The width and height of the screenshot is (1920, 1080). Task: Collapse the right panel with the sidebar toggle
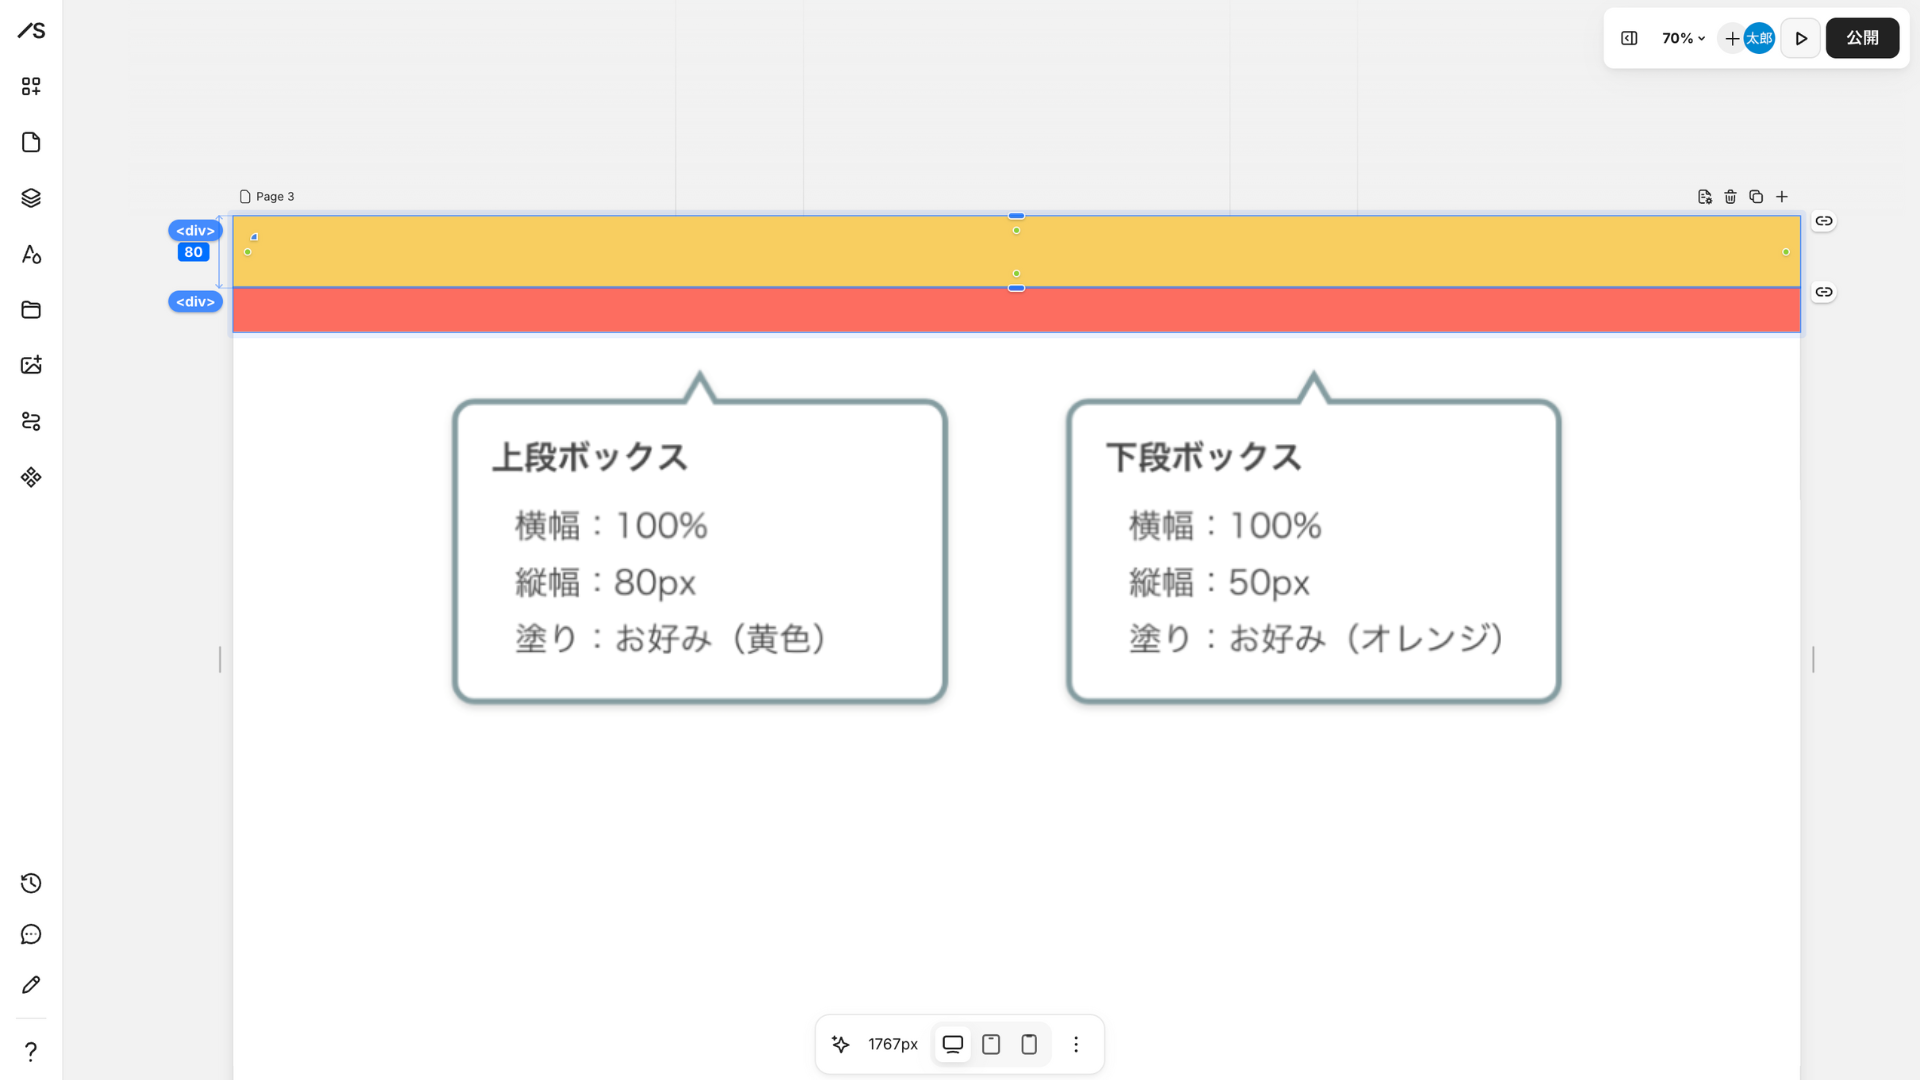tap(1629, 38)
